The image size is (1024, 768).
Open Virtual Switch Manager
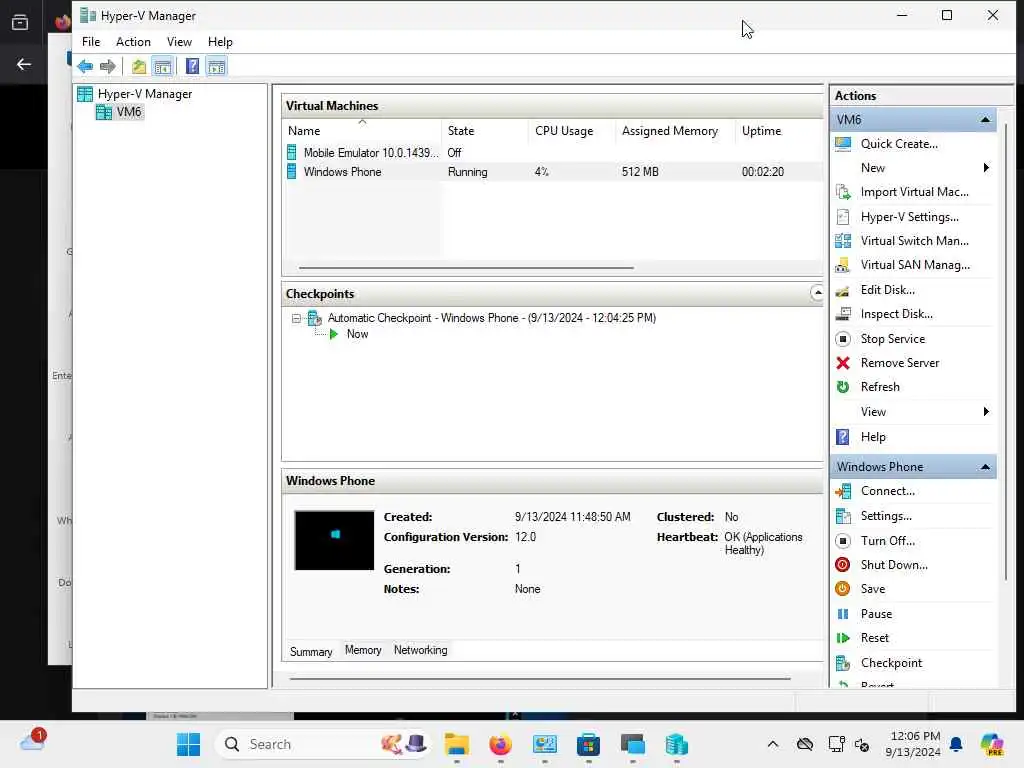(x=914, y=241)
